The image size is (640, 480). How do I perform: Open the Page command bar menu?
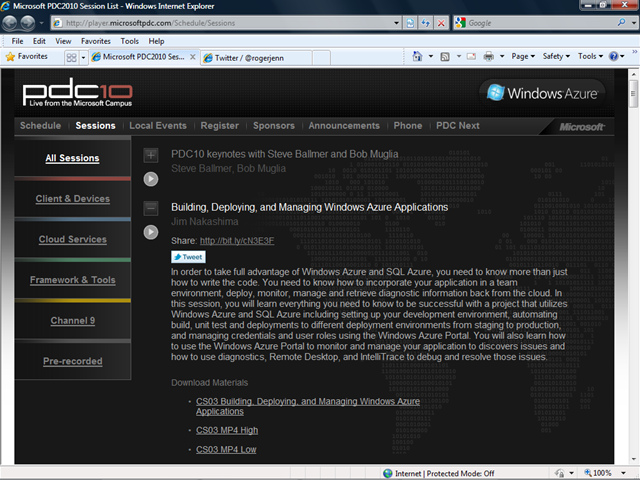point(523,56)
